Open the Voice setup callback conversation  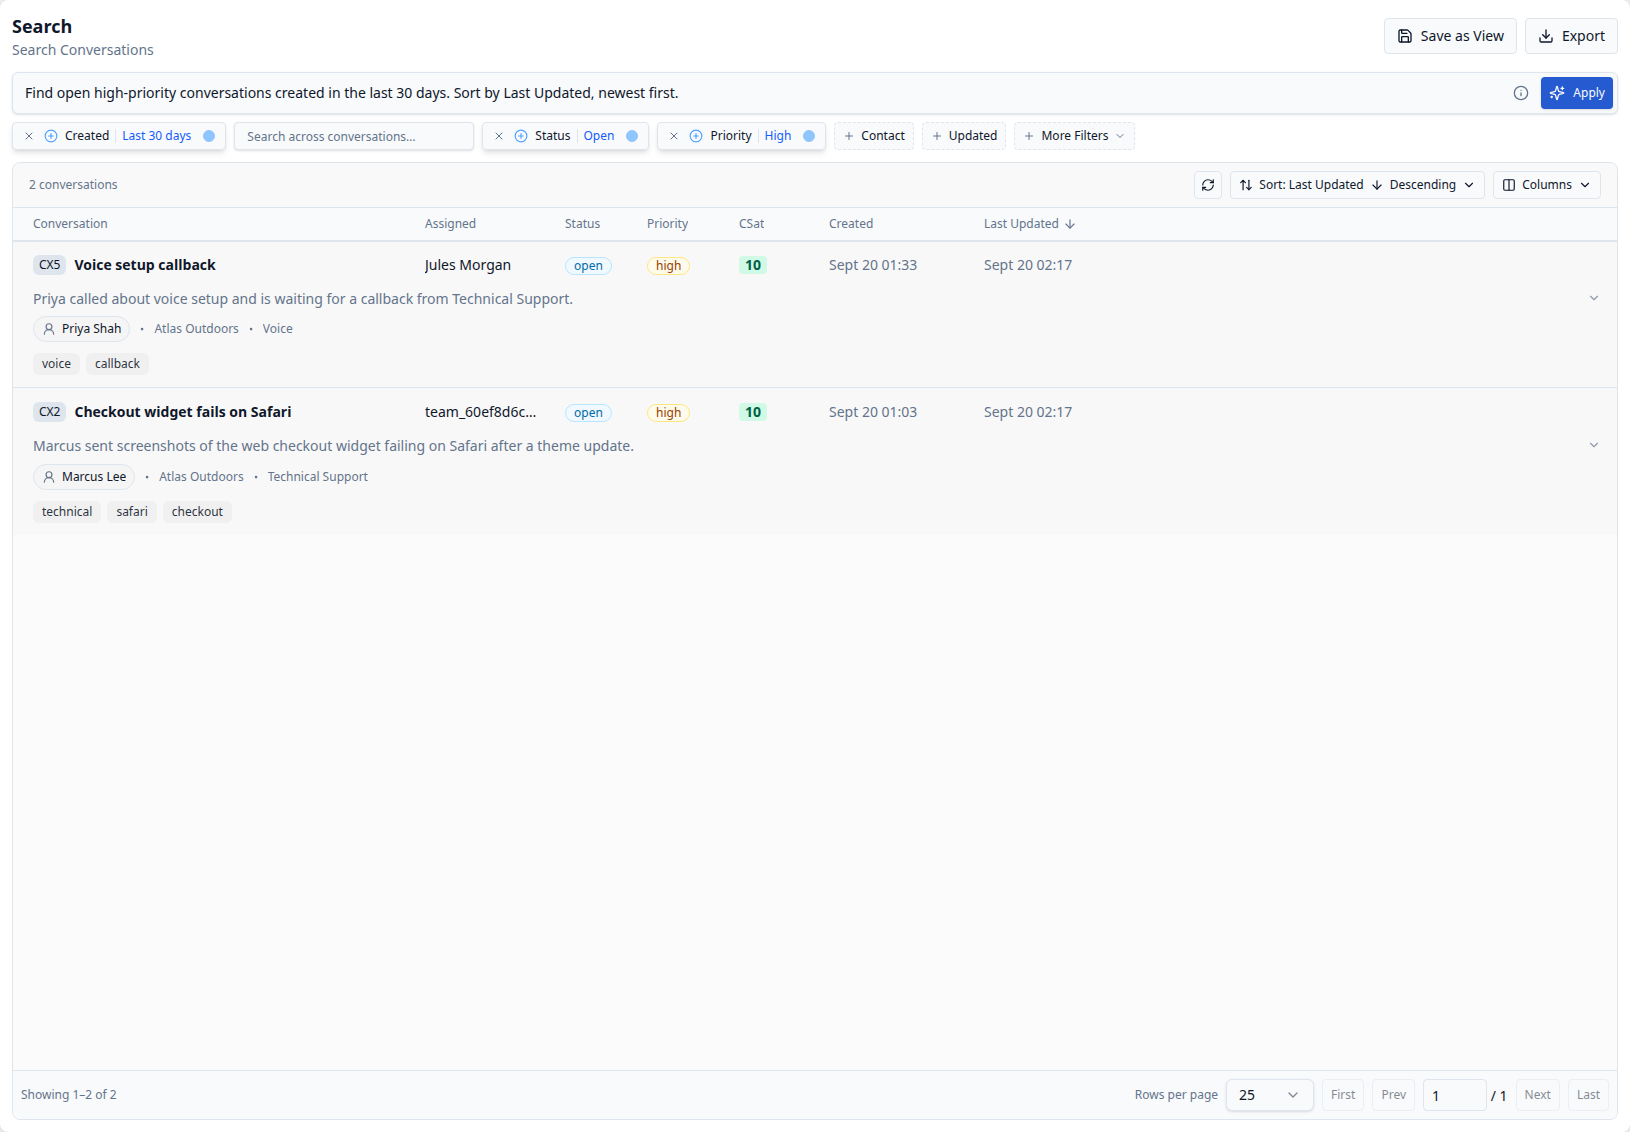coord(145,265)
